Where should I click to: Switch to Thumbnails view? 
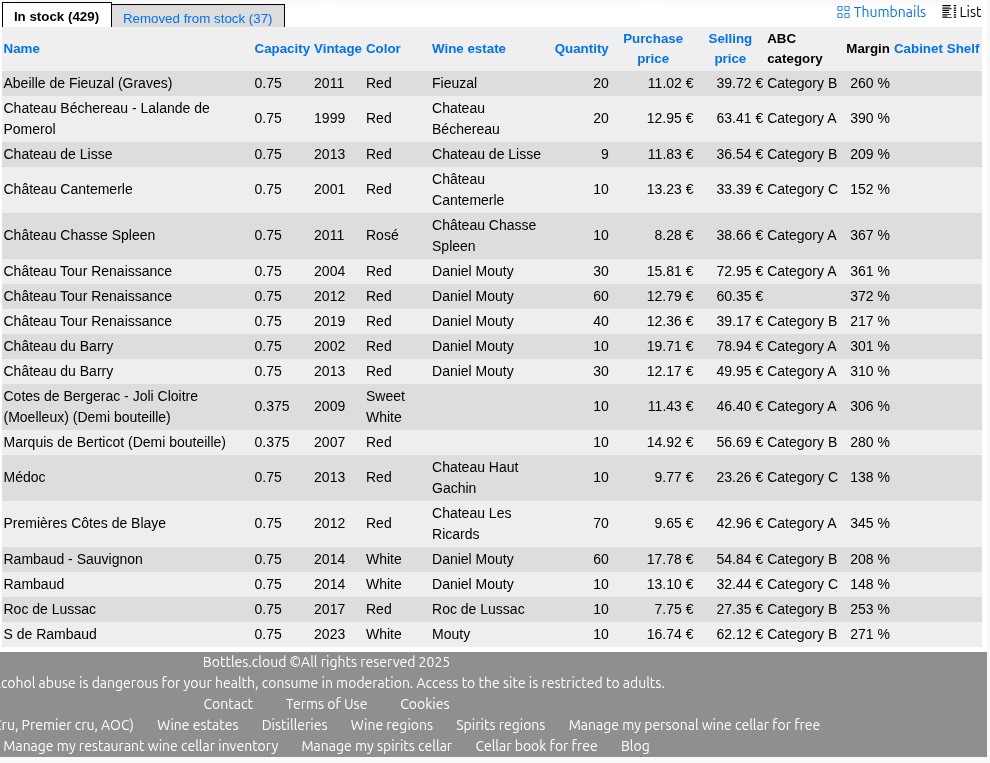click(881, 12)
